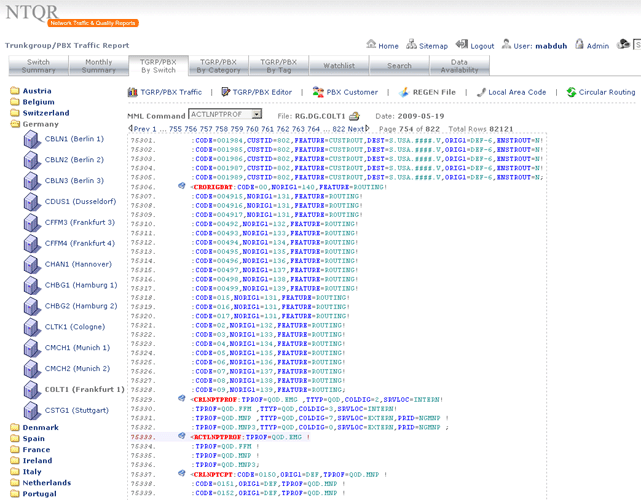
Task: Select the CBLN1 (Berlin 1) switch icon
Action: (31, 140)
